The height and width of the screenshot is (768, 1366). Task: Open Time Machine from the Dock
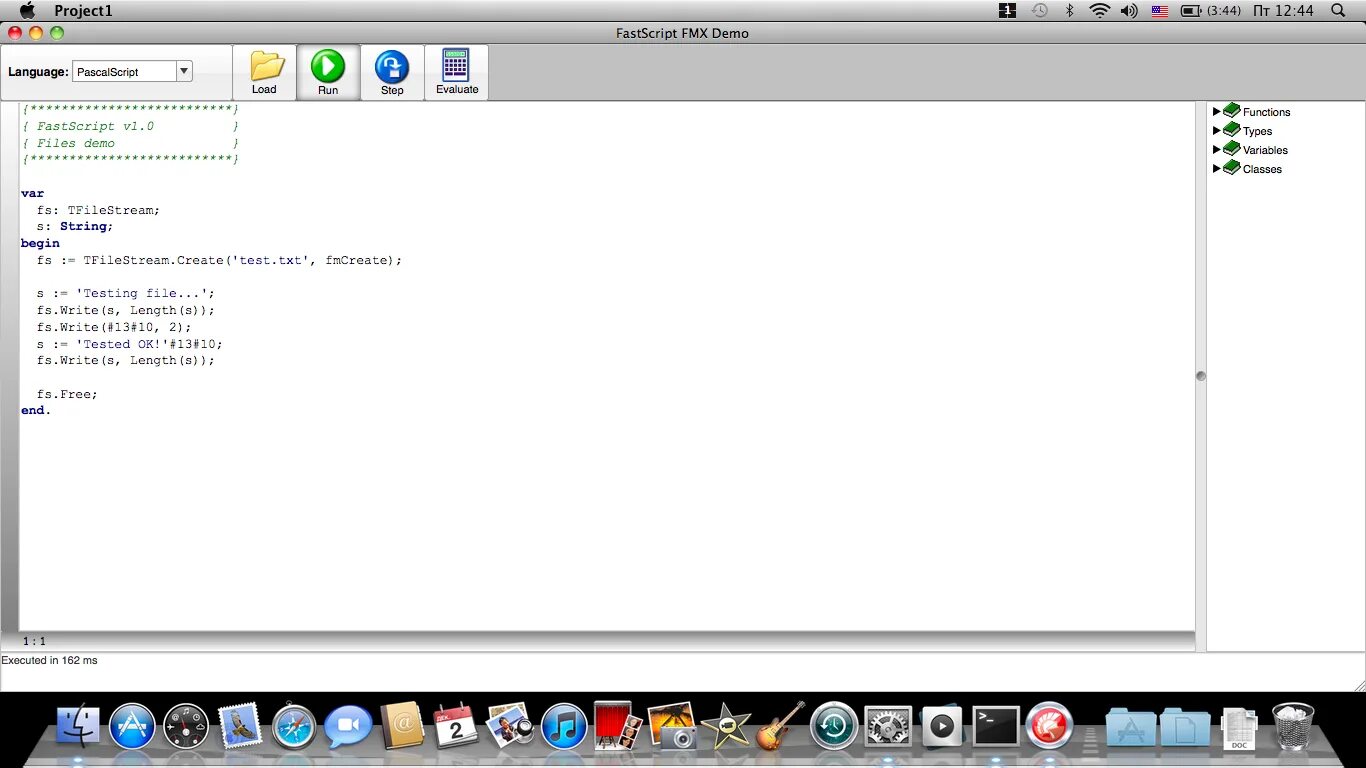click(x=834, y=726)
